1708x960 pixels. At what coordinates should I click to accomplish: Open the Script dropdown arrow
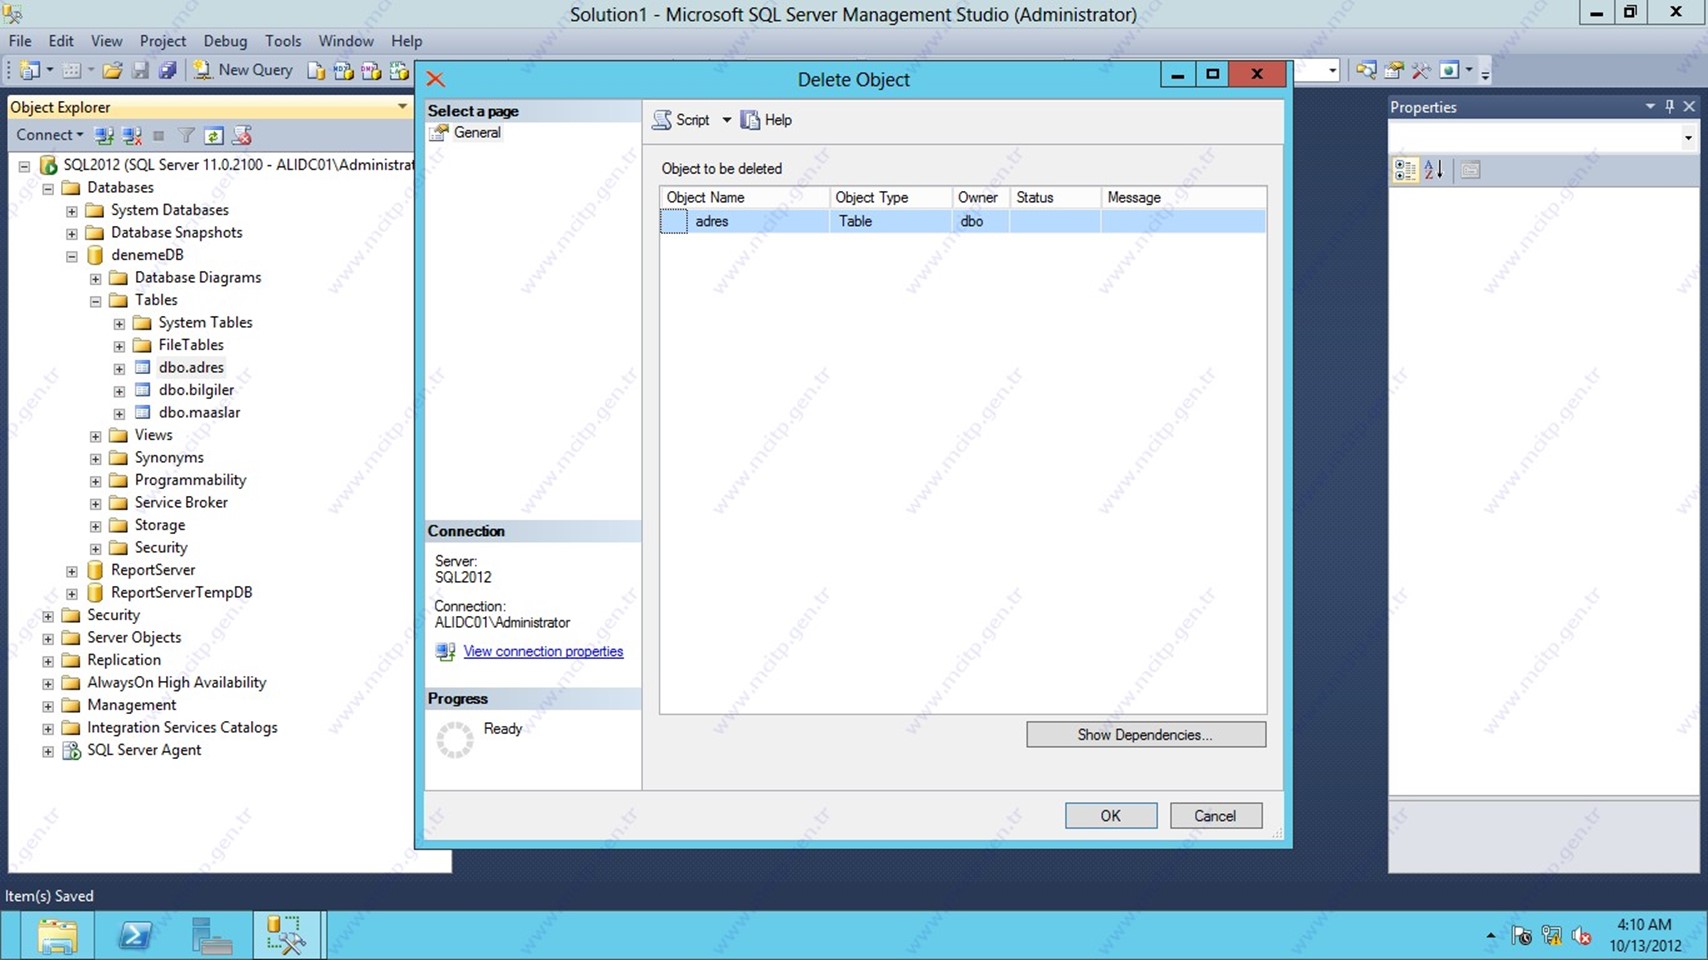(x=726, y=120)
